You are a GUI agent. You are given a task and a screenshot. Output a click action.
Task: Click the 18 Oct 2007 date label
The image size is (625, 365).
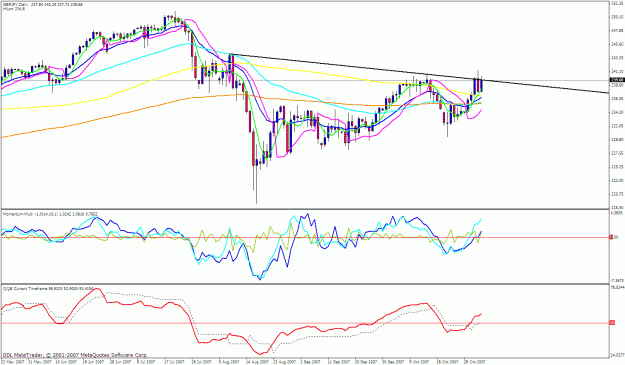click(448, 362)
